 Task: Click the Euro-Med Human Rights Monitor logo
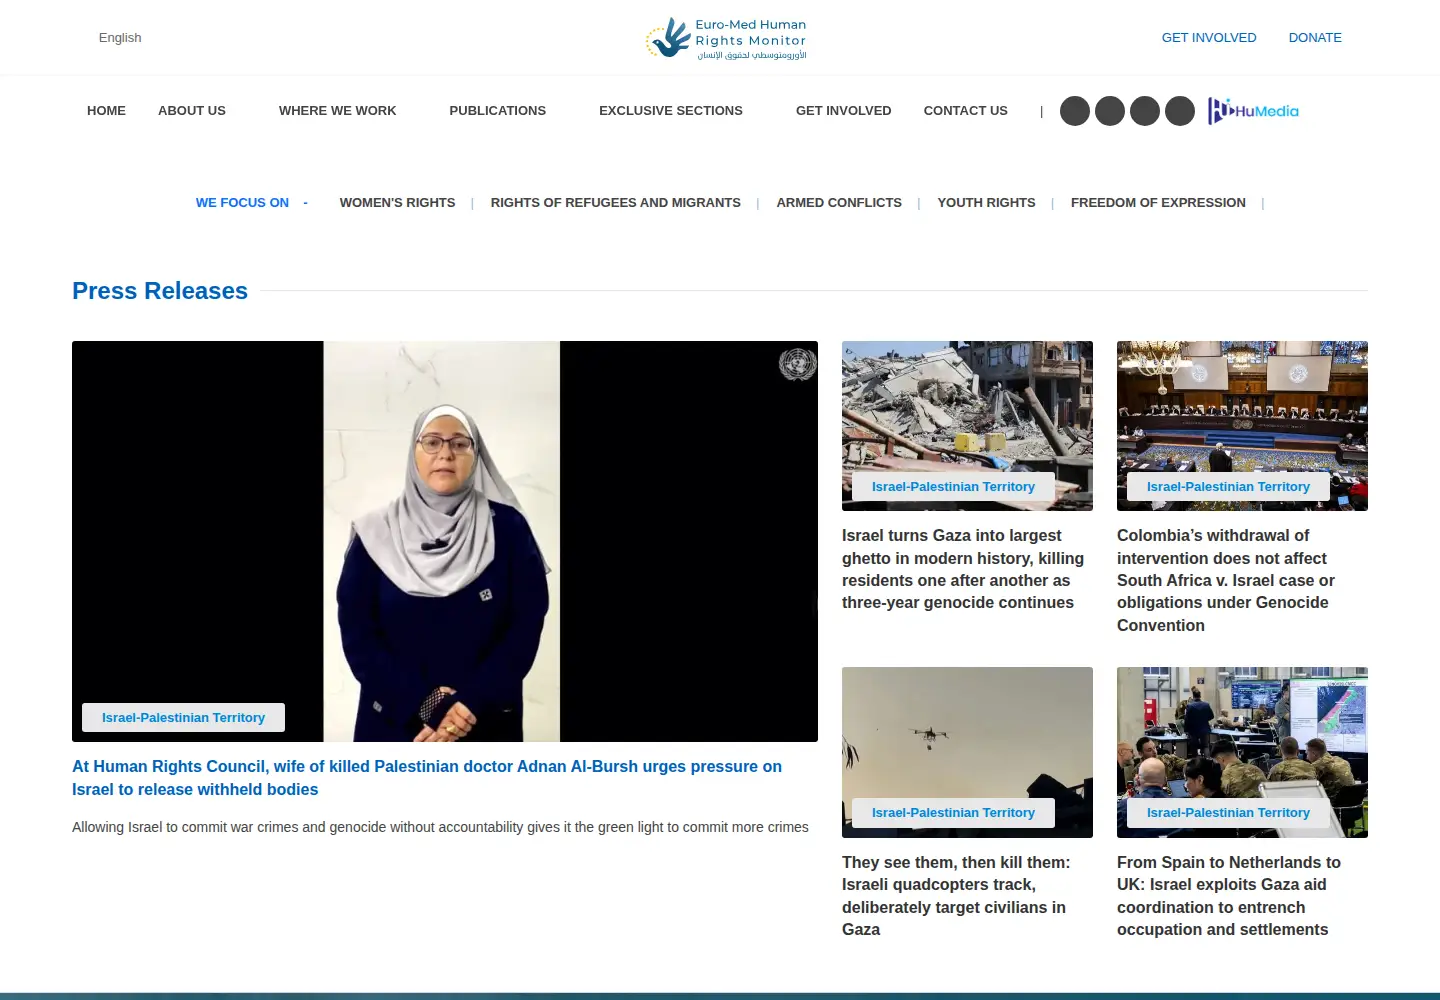[x=726, y=38]
